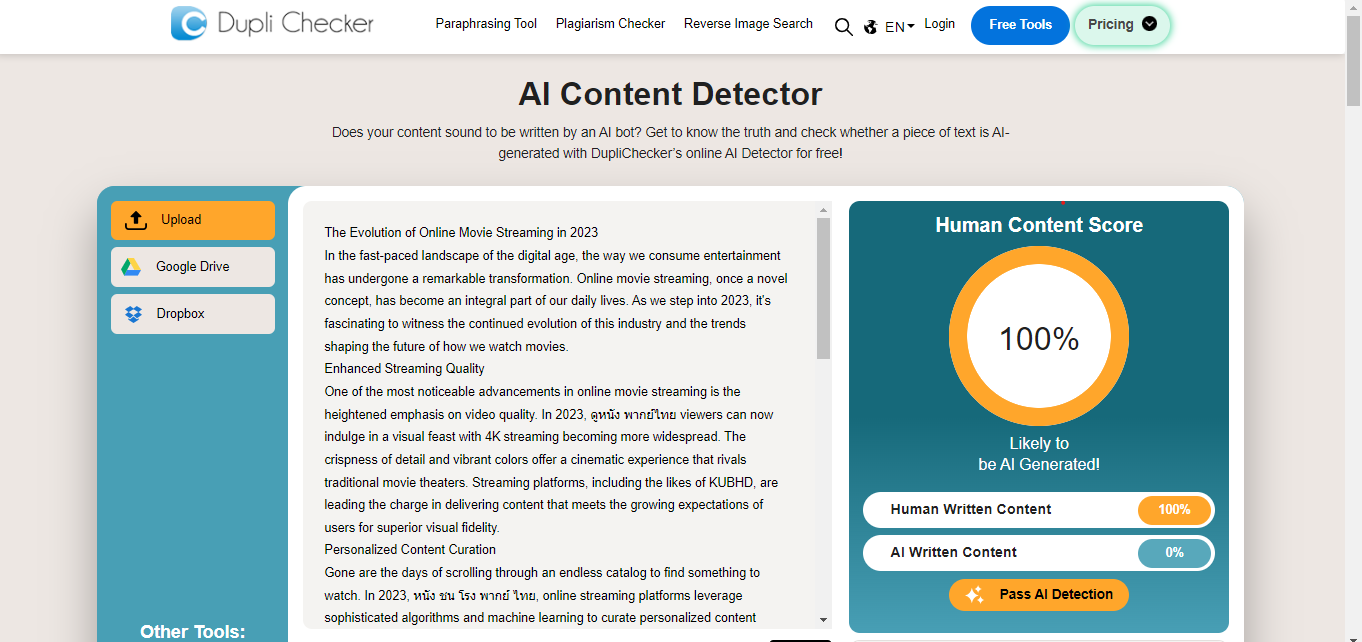Click the upload arrow icon
The height and width of the screenshot is (642, 1362).
[136, 220]
